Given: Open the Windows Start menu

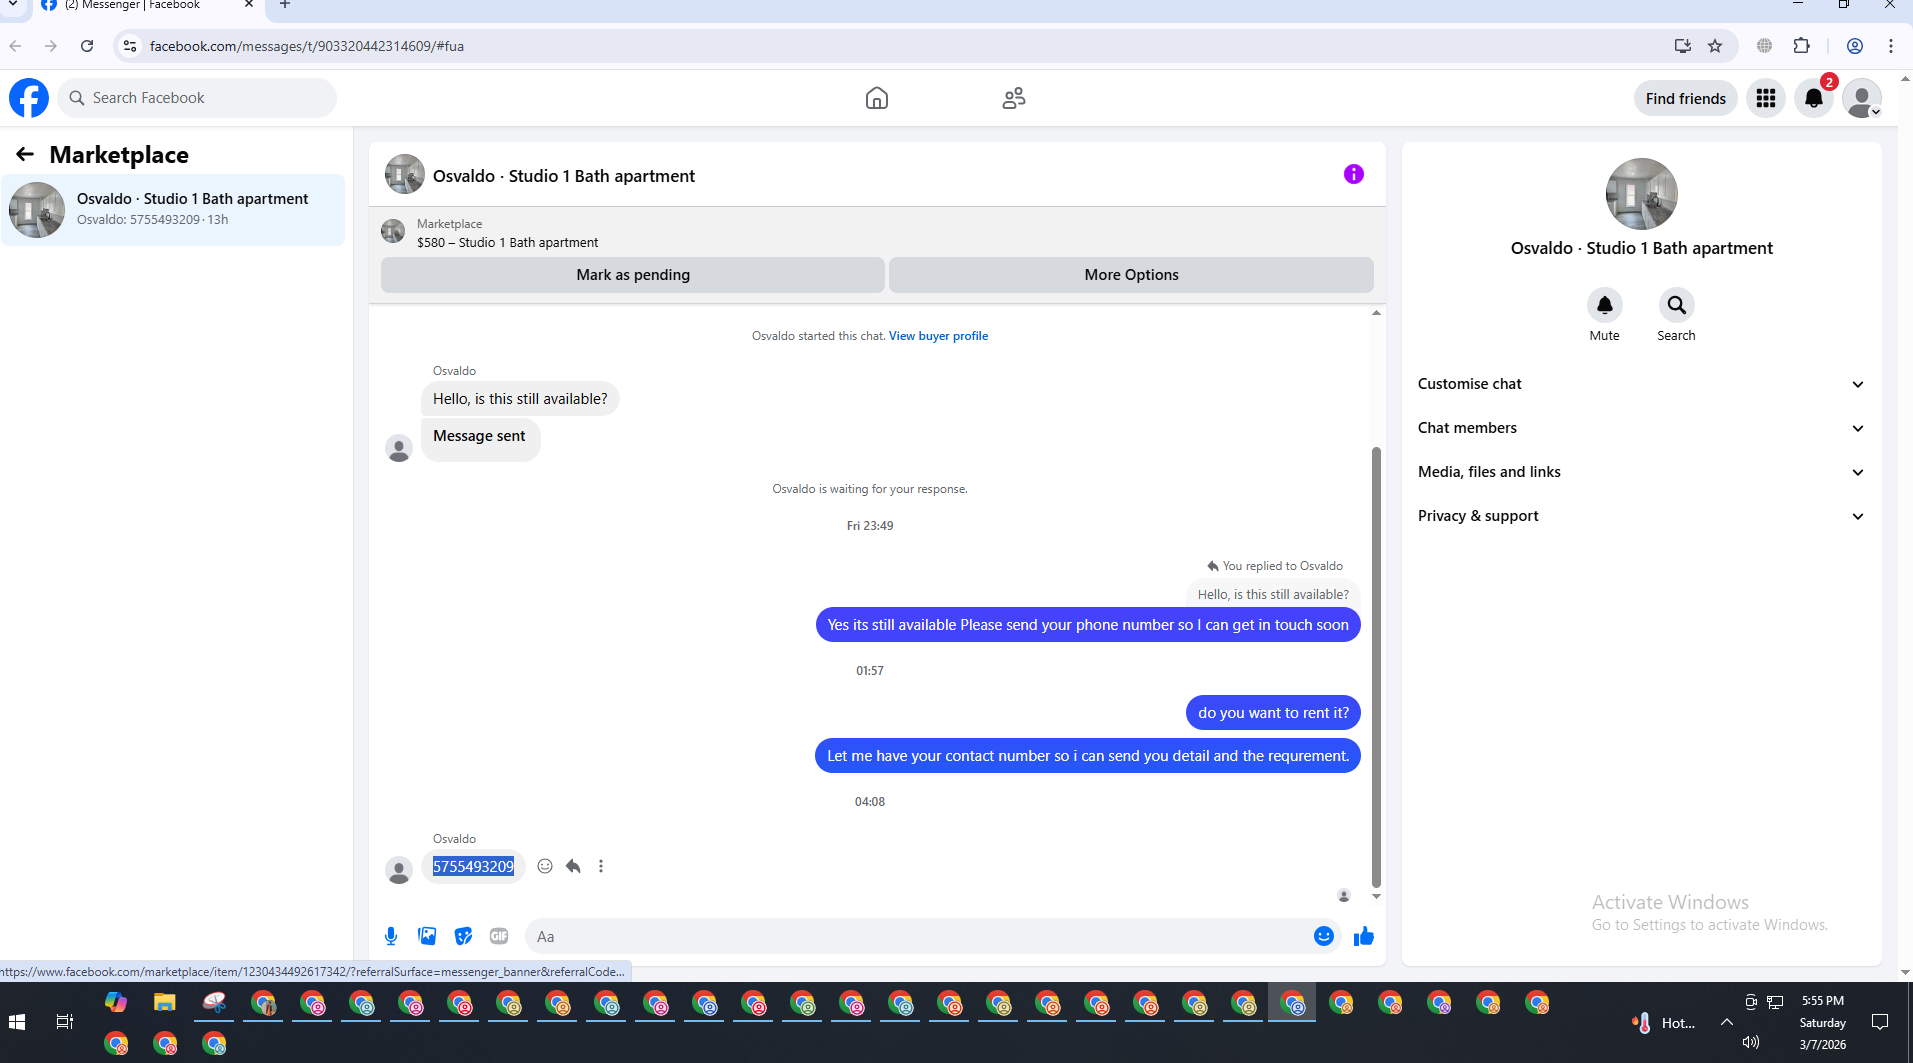Looking at the screenshot, I should coord(17,1022).
